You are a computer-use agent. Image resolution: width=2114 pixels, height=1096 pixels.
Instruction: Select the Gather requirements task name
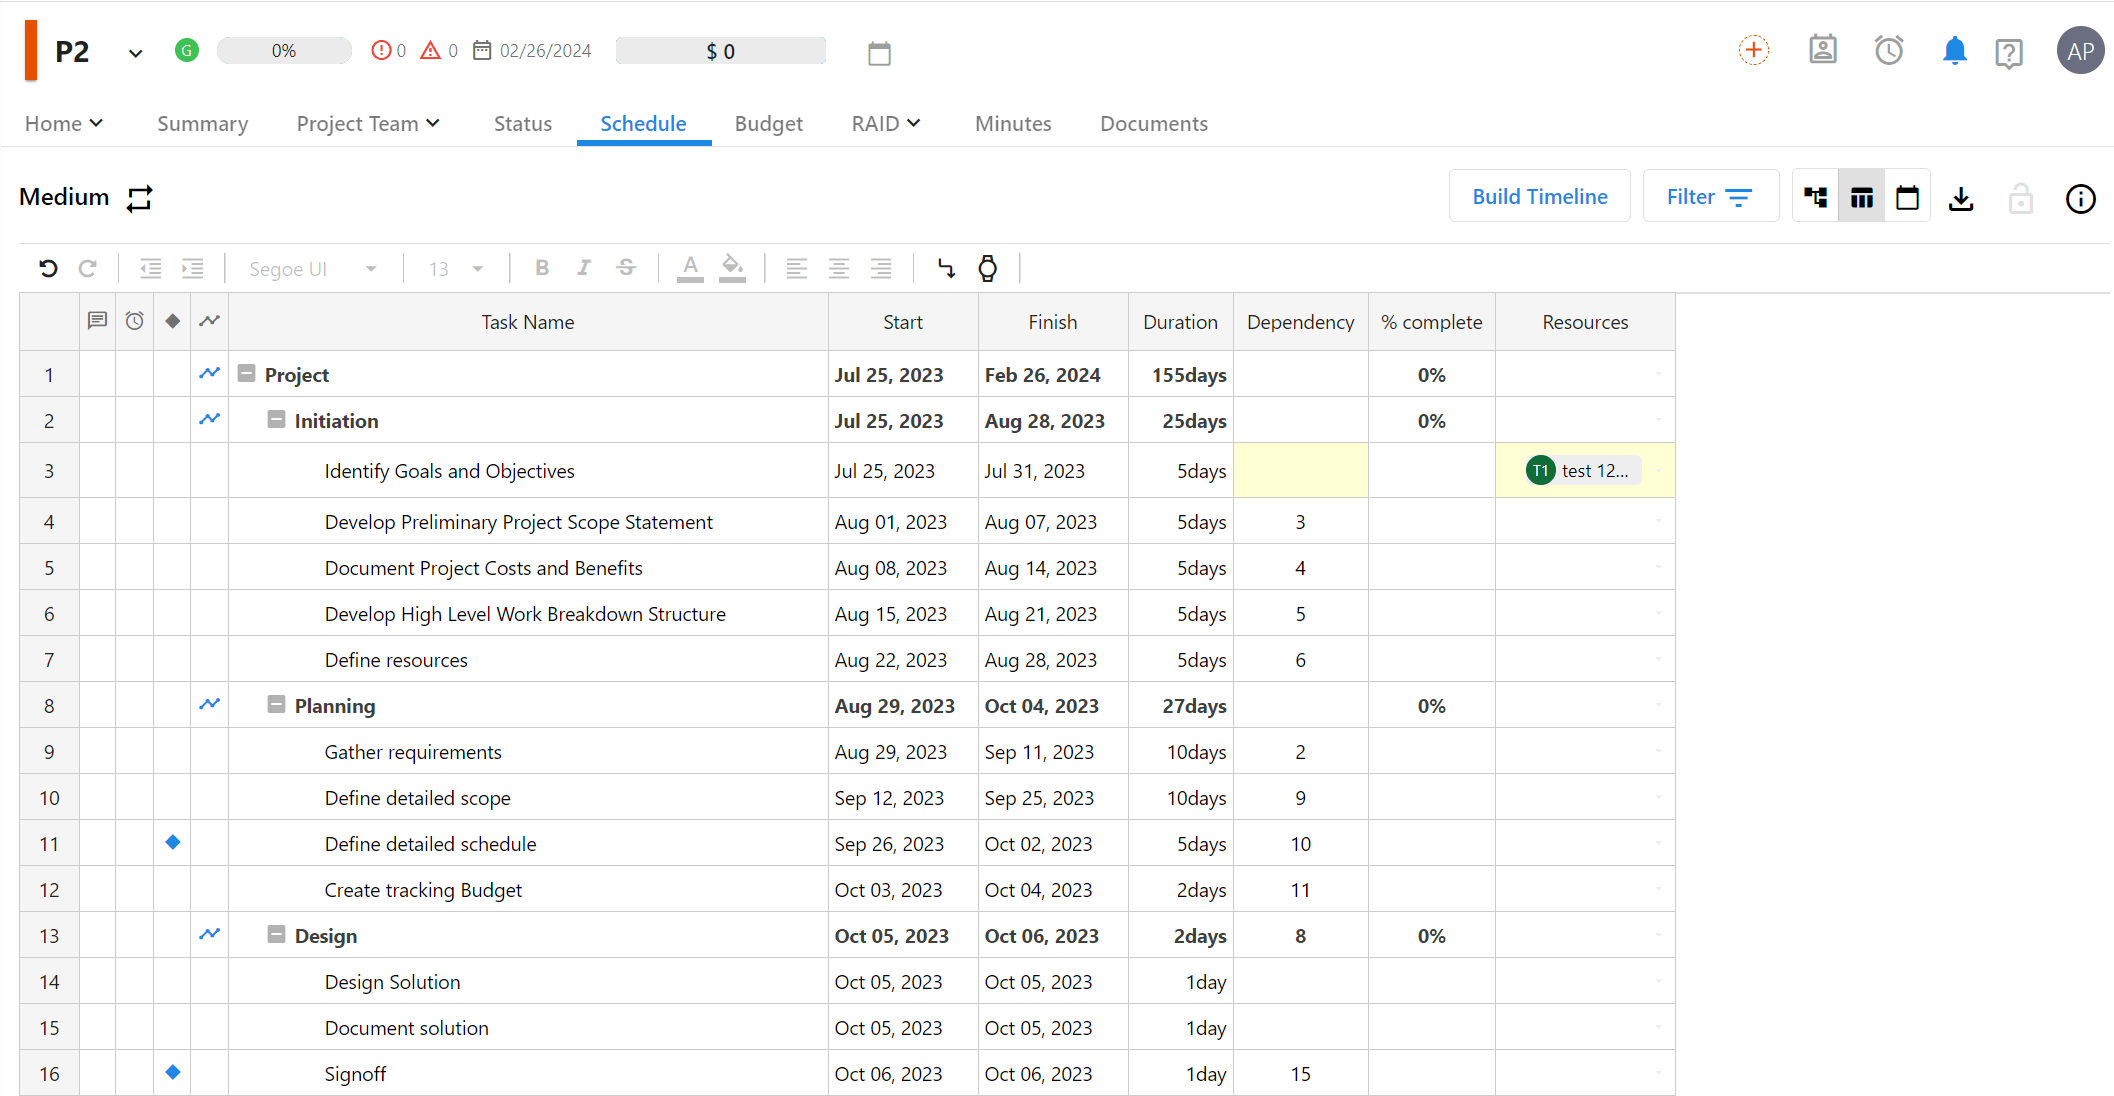point(413,752)
